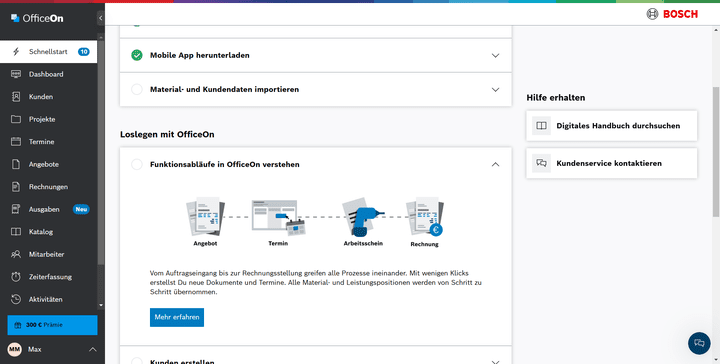Viewport: 720px width, 364px height.
Task: Open the Aktivitäten history icon
Action: click(16, 299)
